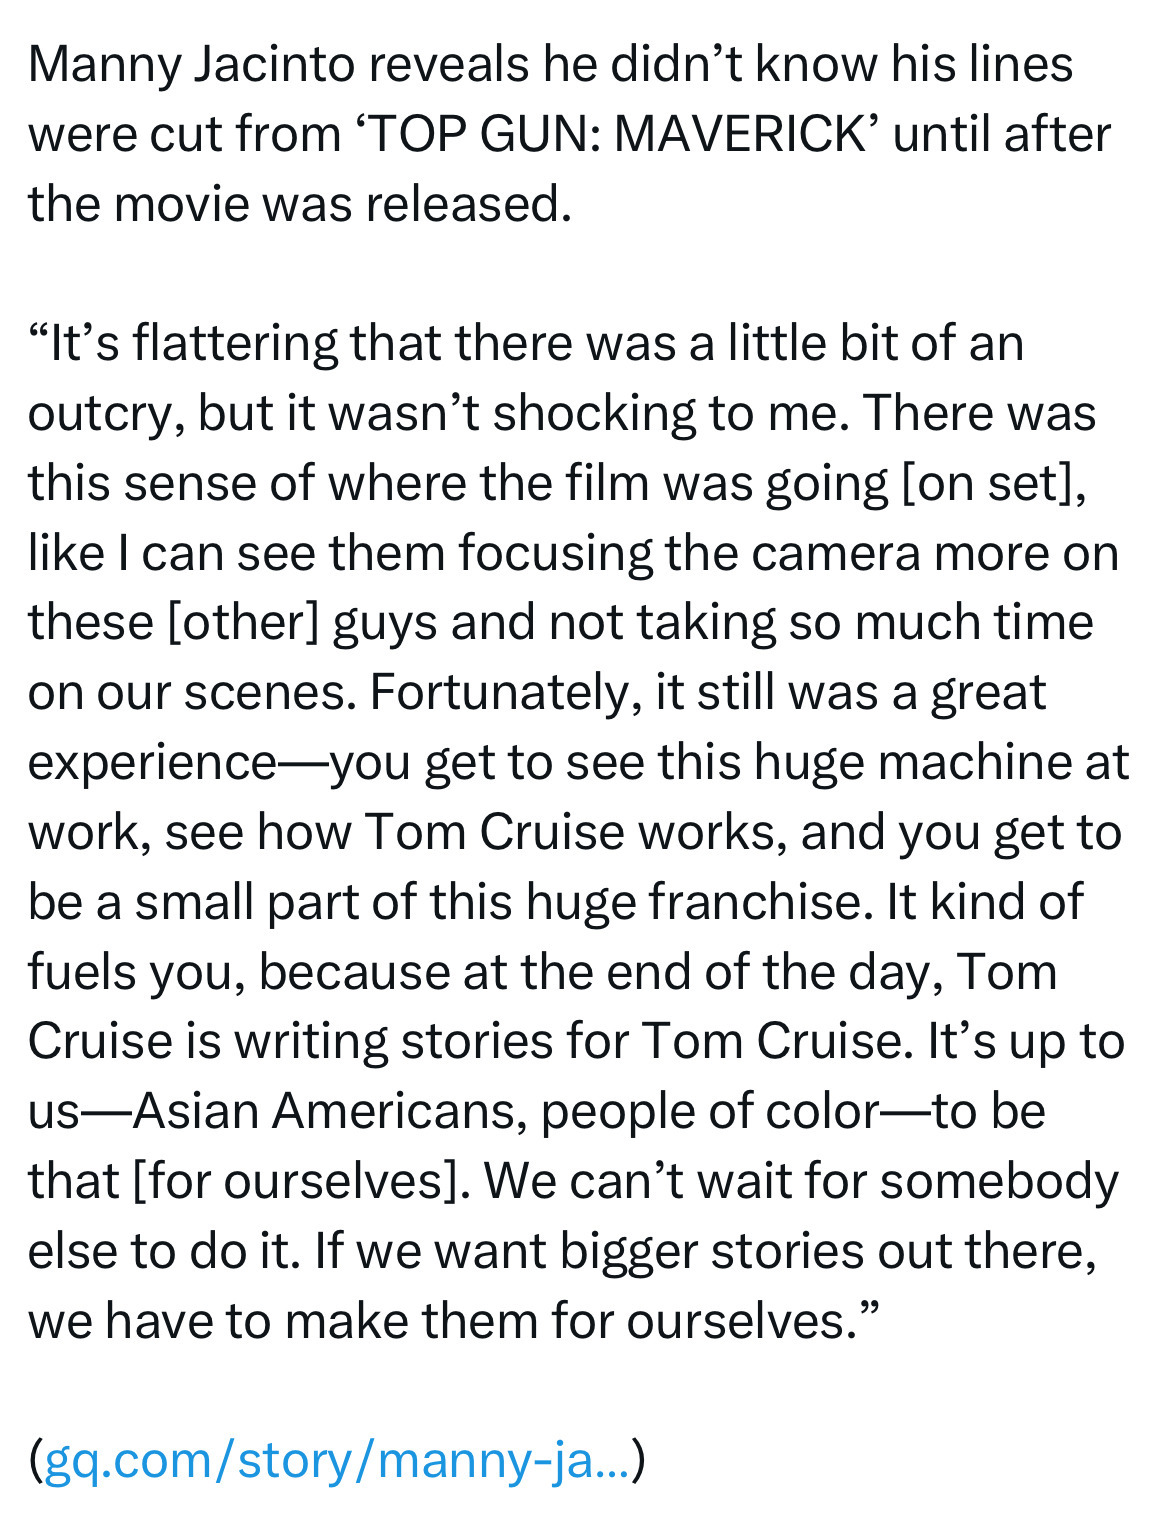This screenshot has width=1170, height=1529.
Task: Click the phrase 'the movie was released.'
Action: [299, 204]
